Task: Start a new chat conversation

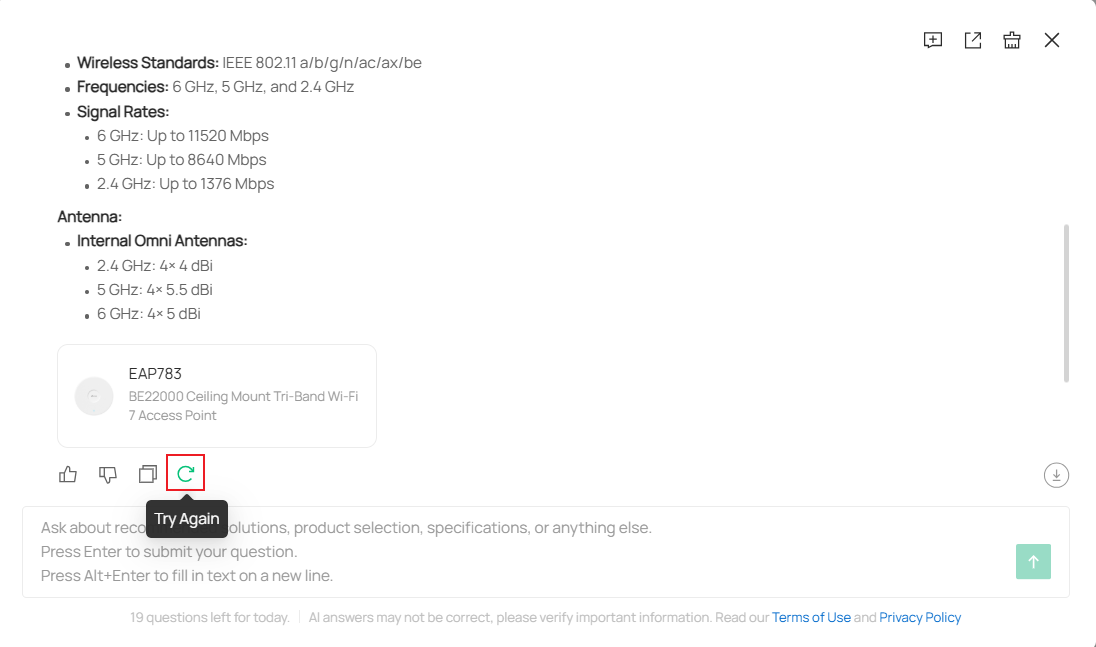Action: 932,40
